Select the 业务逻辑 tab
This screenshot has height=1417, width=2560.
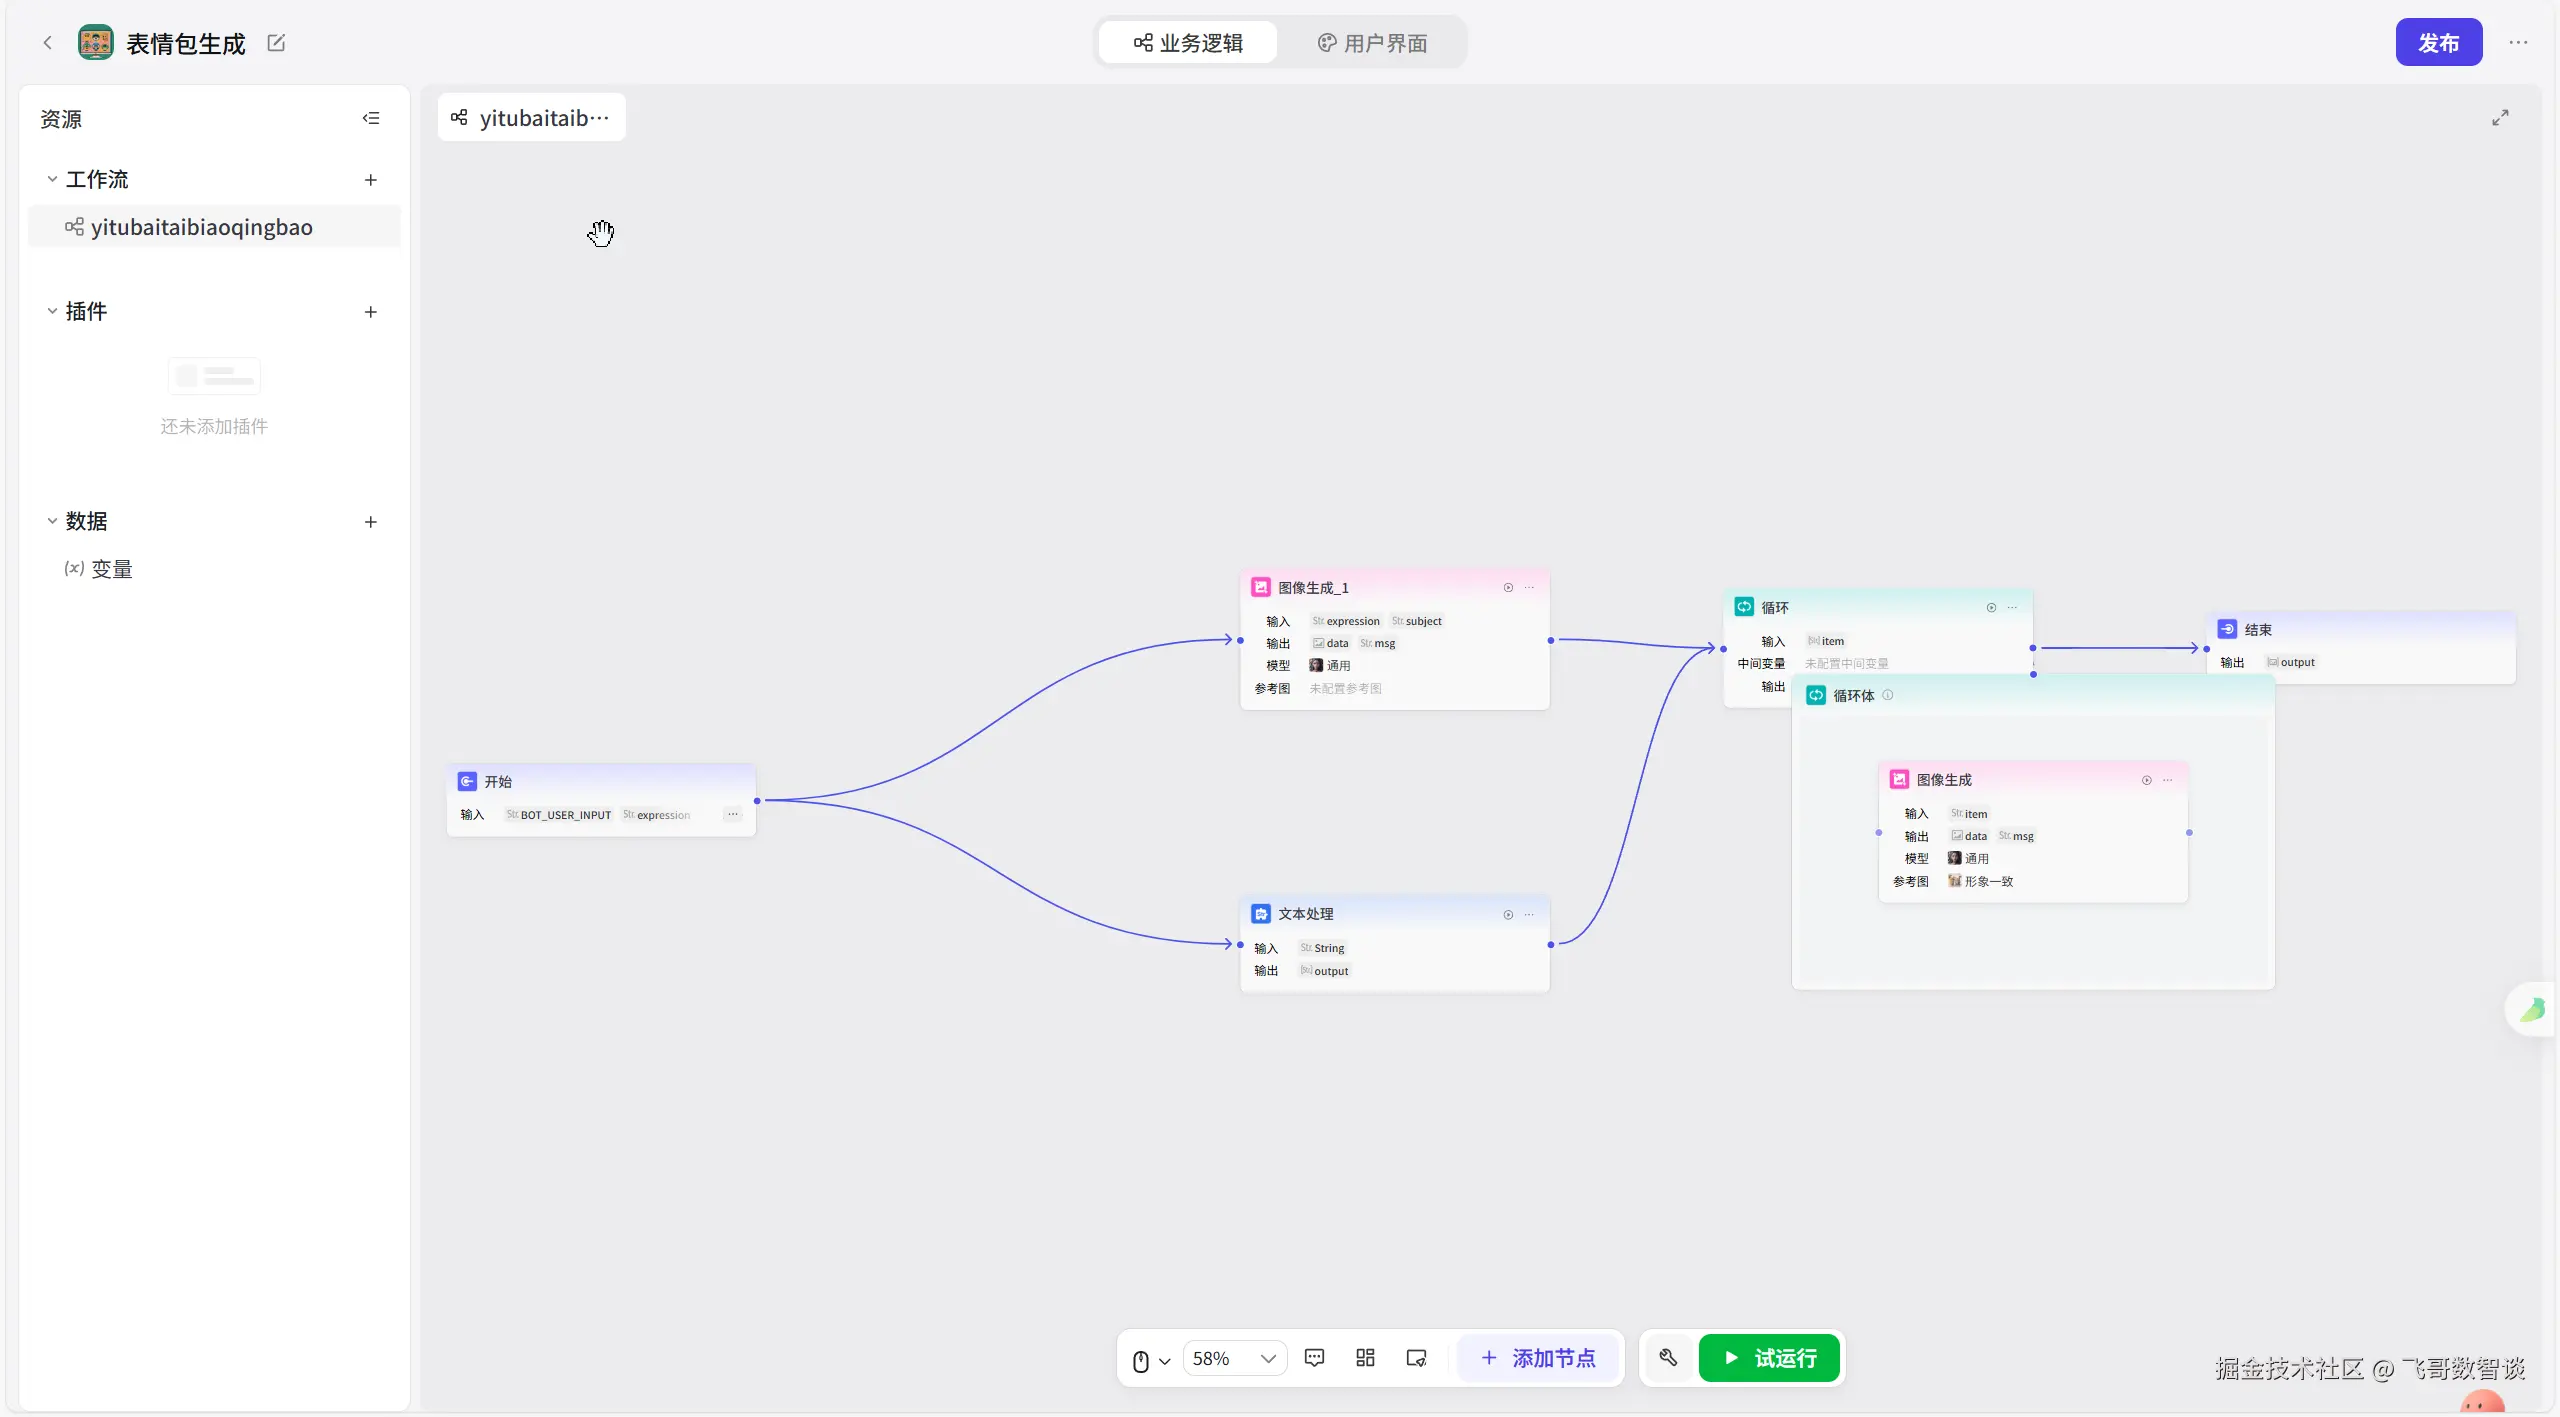1188,43
